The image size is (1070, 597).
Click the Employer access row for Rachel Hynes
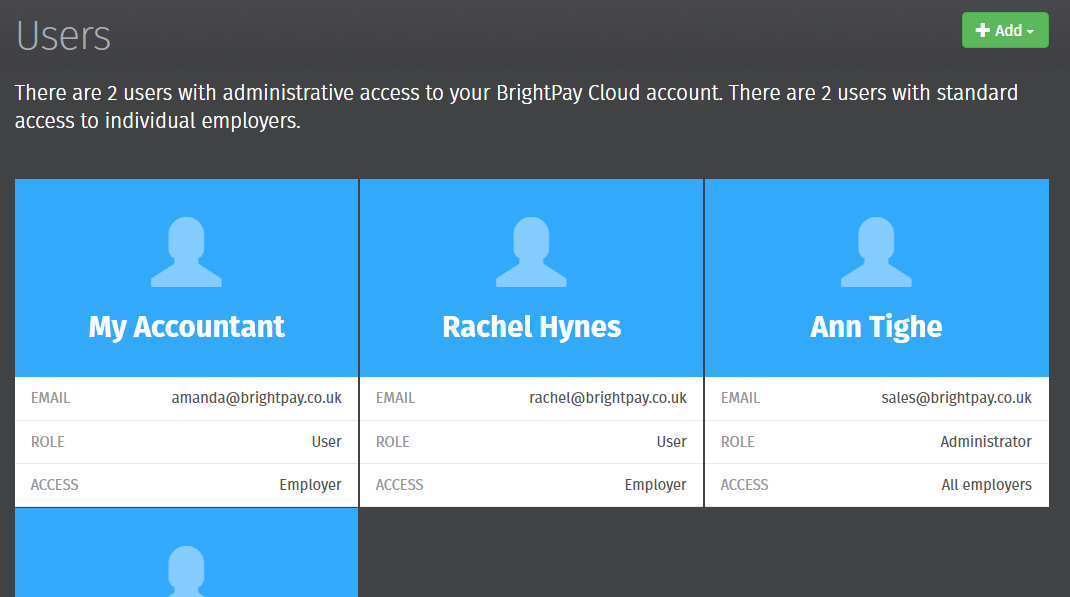[531, 485]
